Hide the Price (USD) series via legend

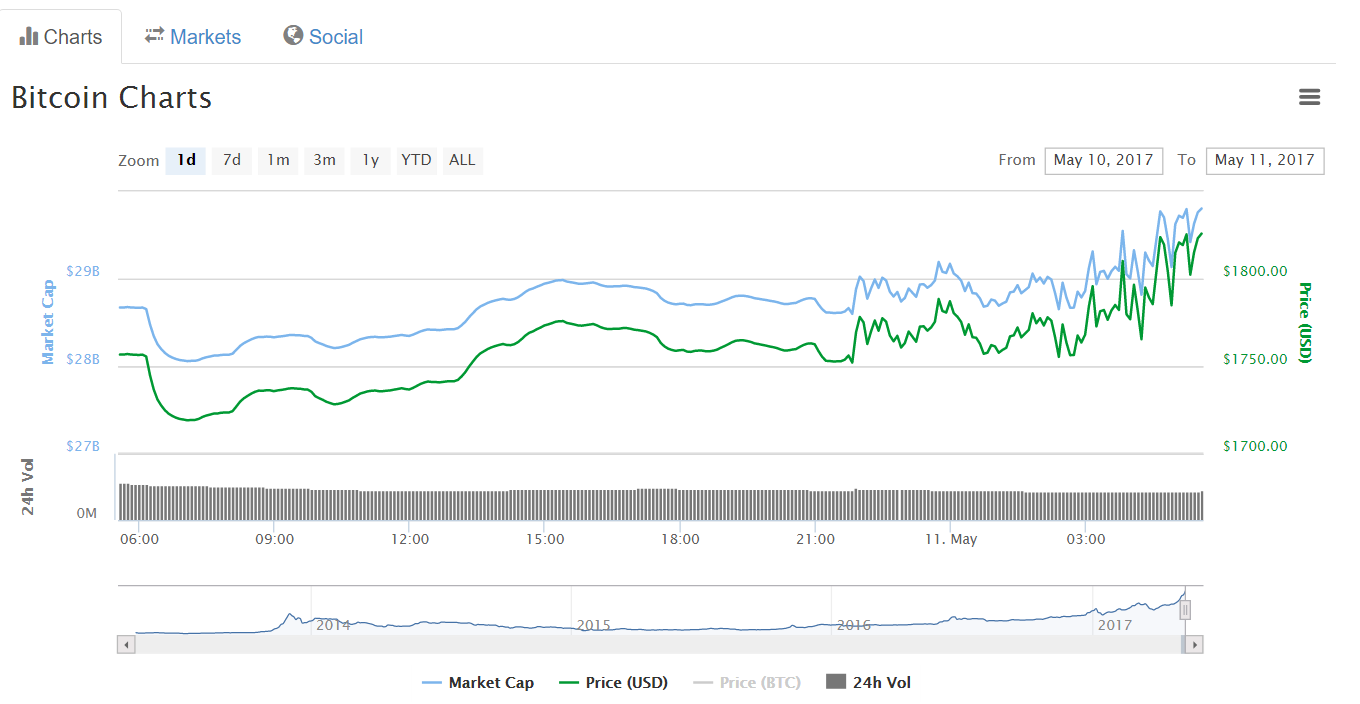pyautogui.click(x=613, y=683)
